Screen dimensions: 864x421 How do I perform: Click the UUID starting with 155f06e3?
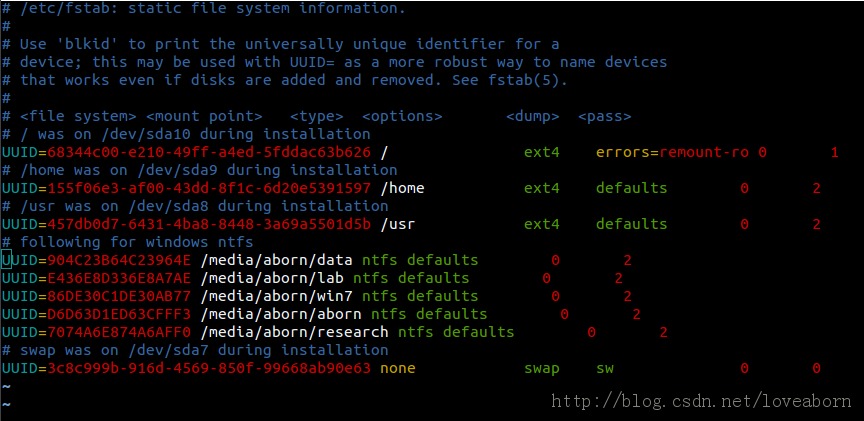click(x=209, y=188)
